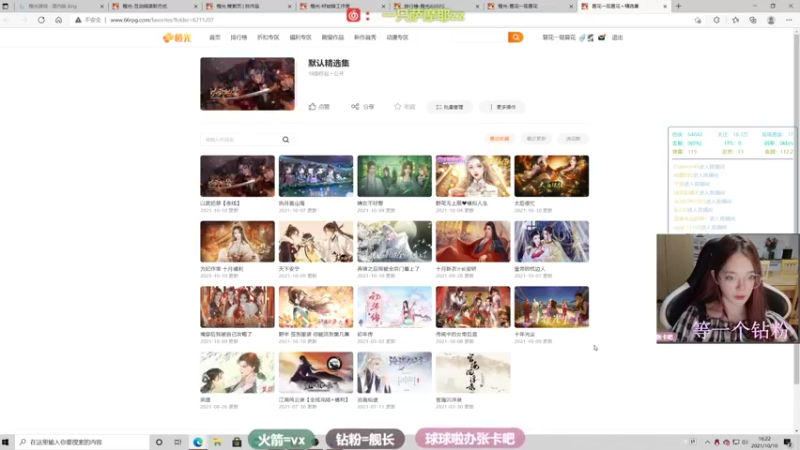The height and width of the screenshot is (450, 800).
Task: Open the 天下安宁 game thumbnail
Action: (x=316, y=241)
